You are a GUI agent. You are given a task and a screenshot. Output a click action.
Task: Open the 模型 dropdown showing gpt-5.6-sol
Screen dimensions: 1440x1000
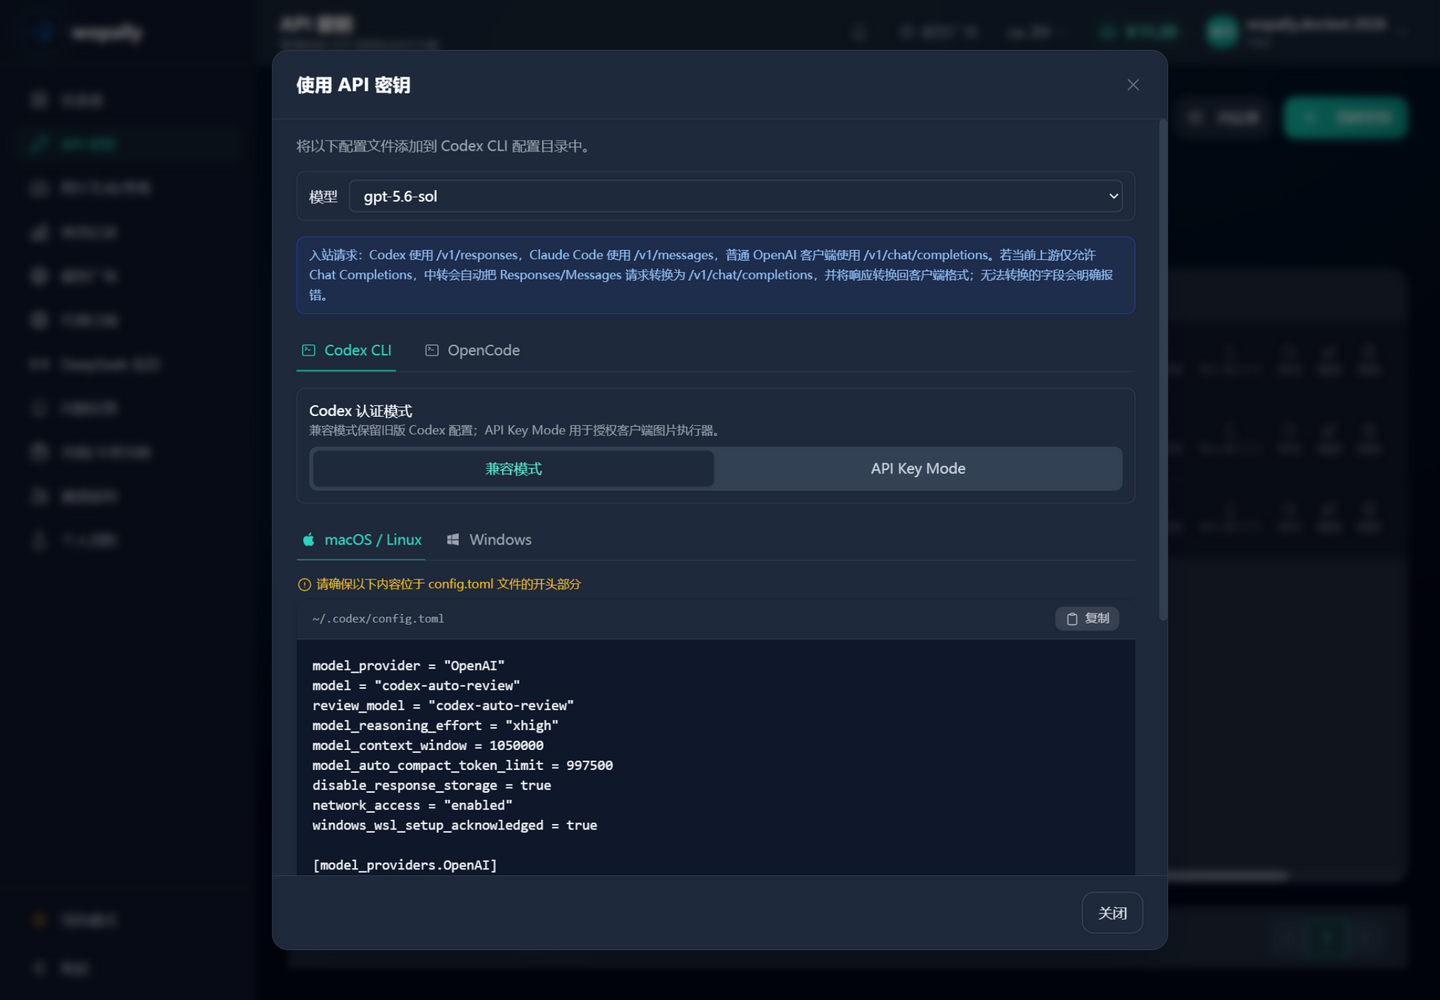[x=735, y=196]
